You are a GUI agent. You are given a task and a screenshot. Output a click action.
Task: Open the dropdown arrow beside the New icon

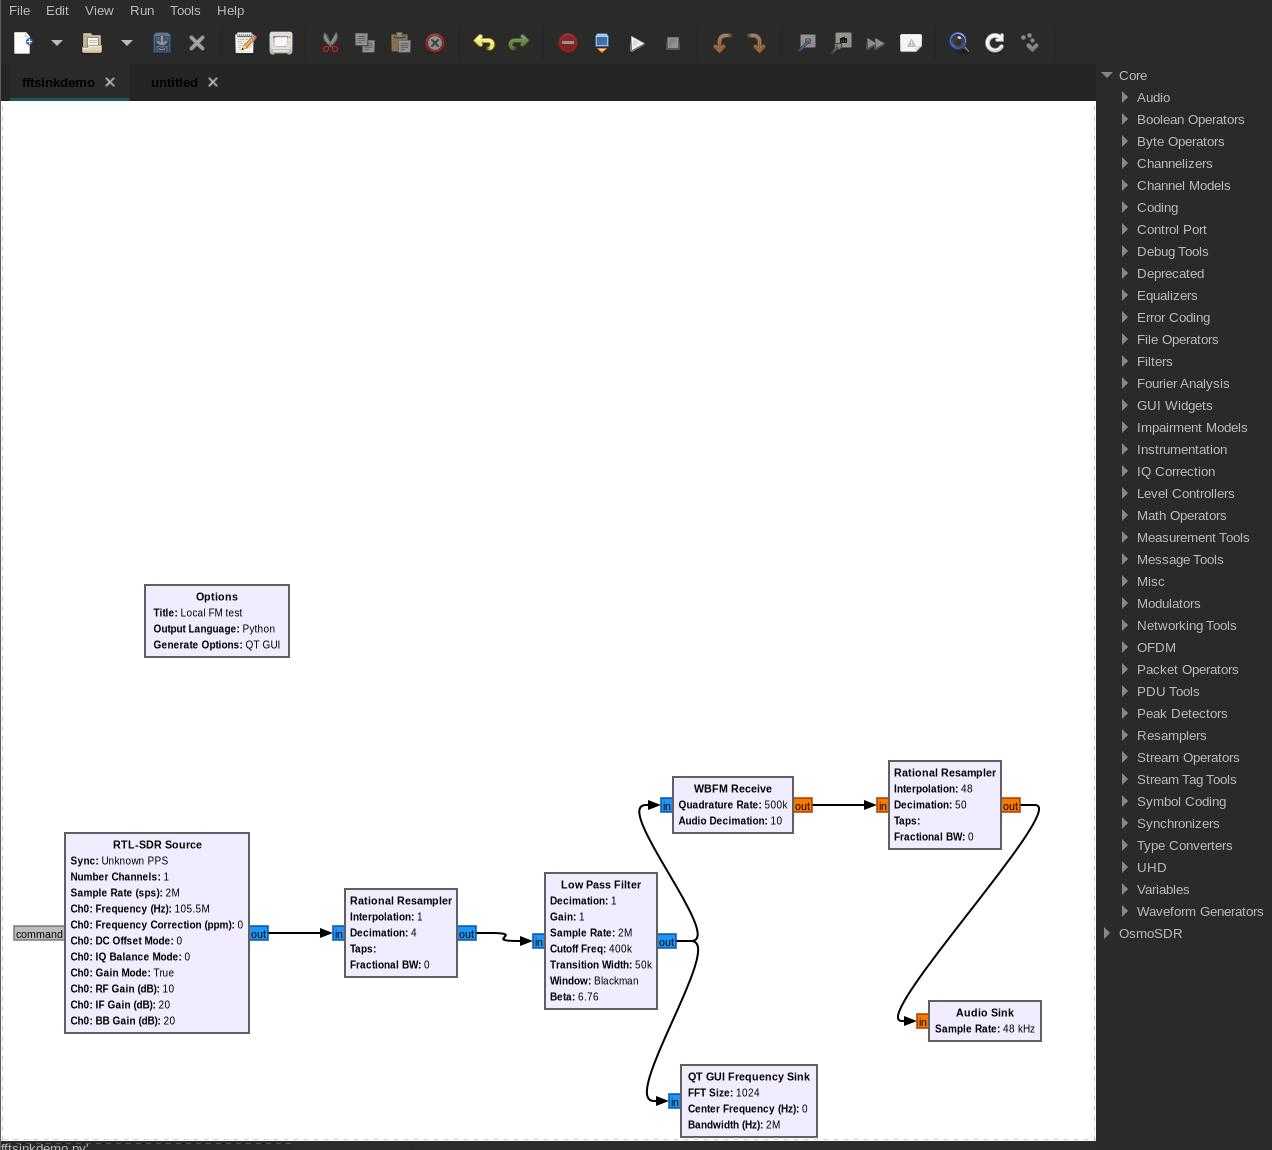pyautogui.click(x=57, y=43)
